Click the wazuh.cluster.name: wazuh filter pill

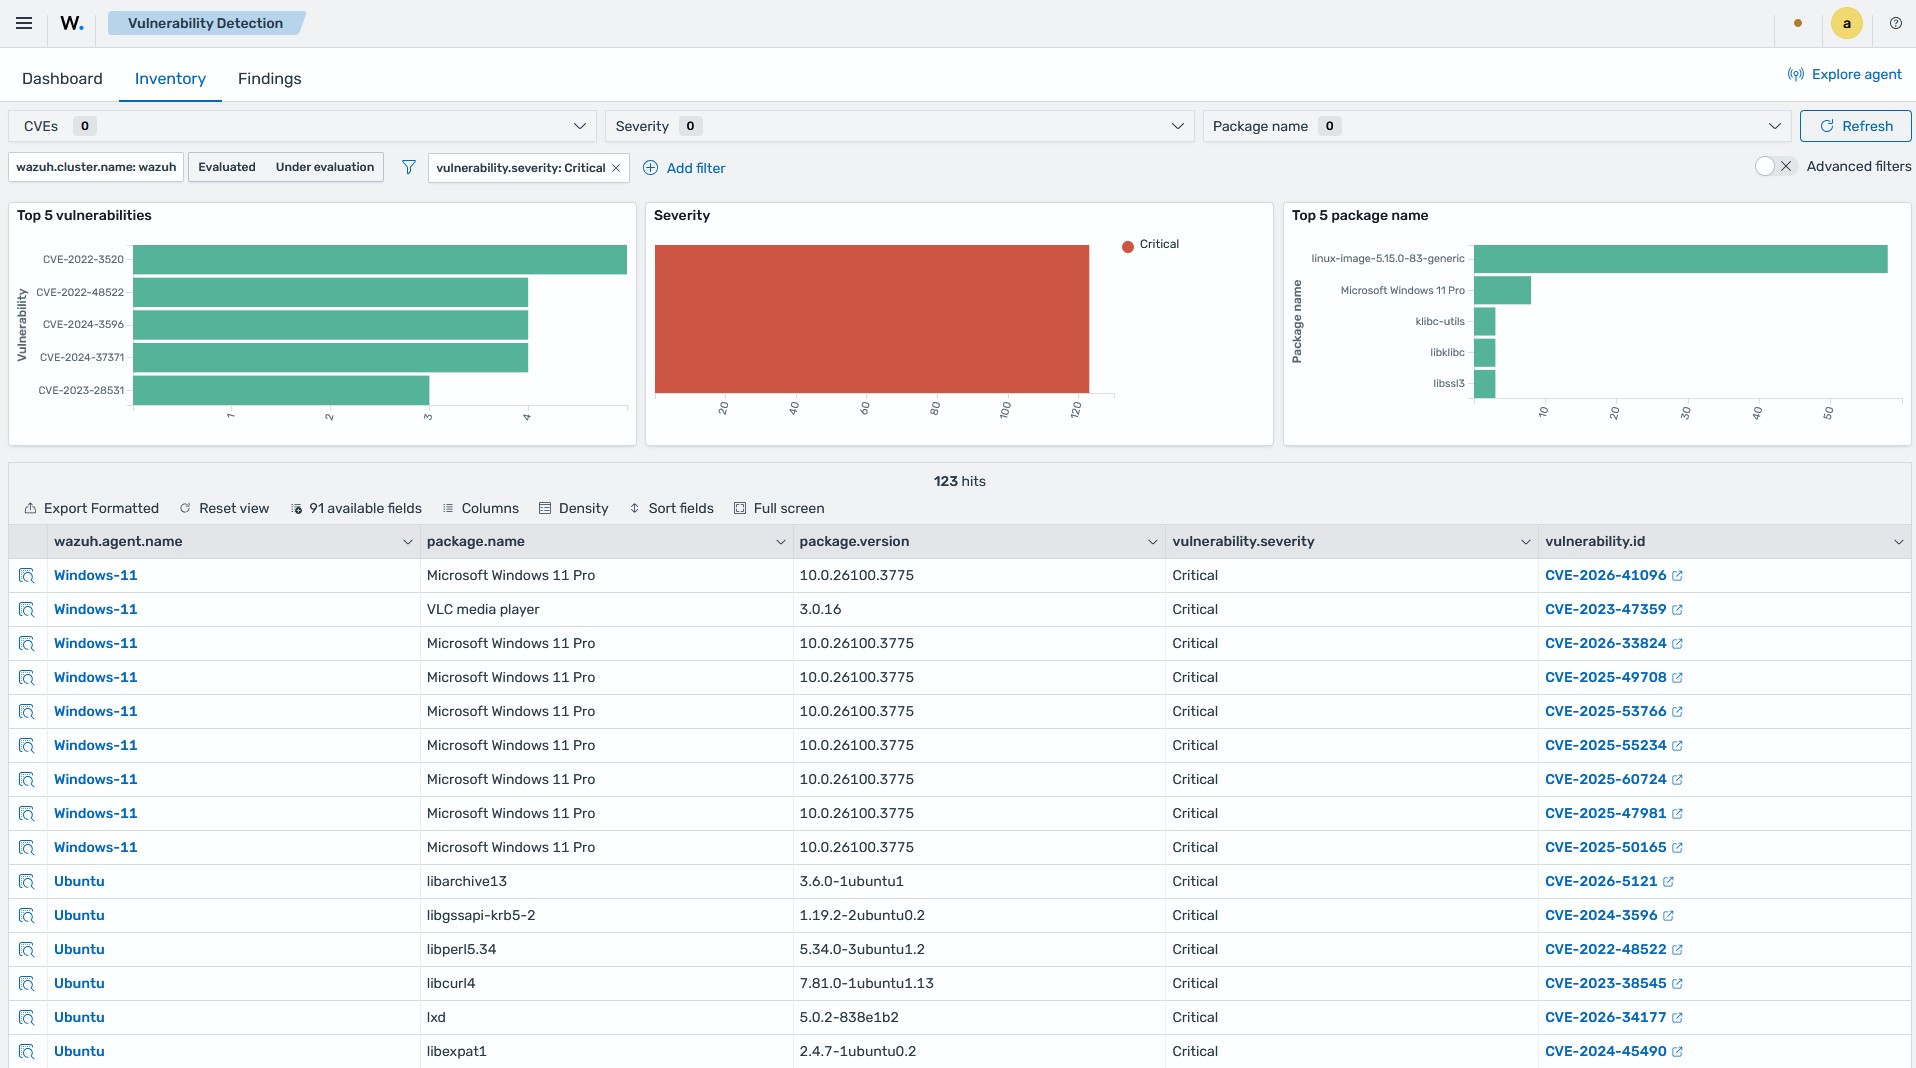tap(96, 167)
